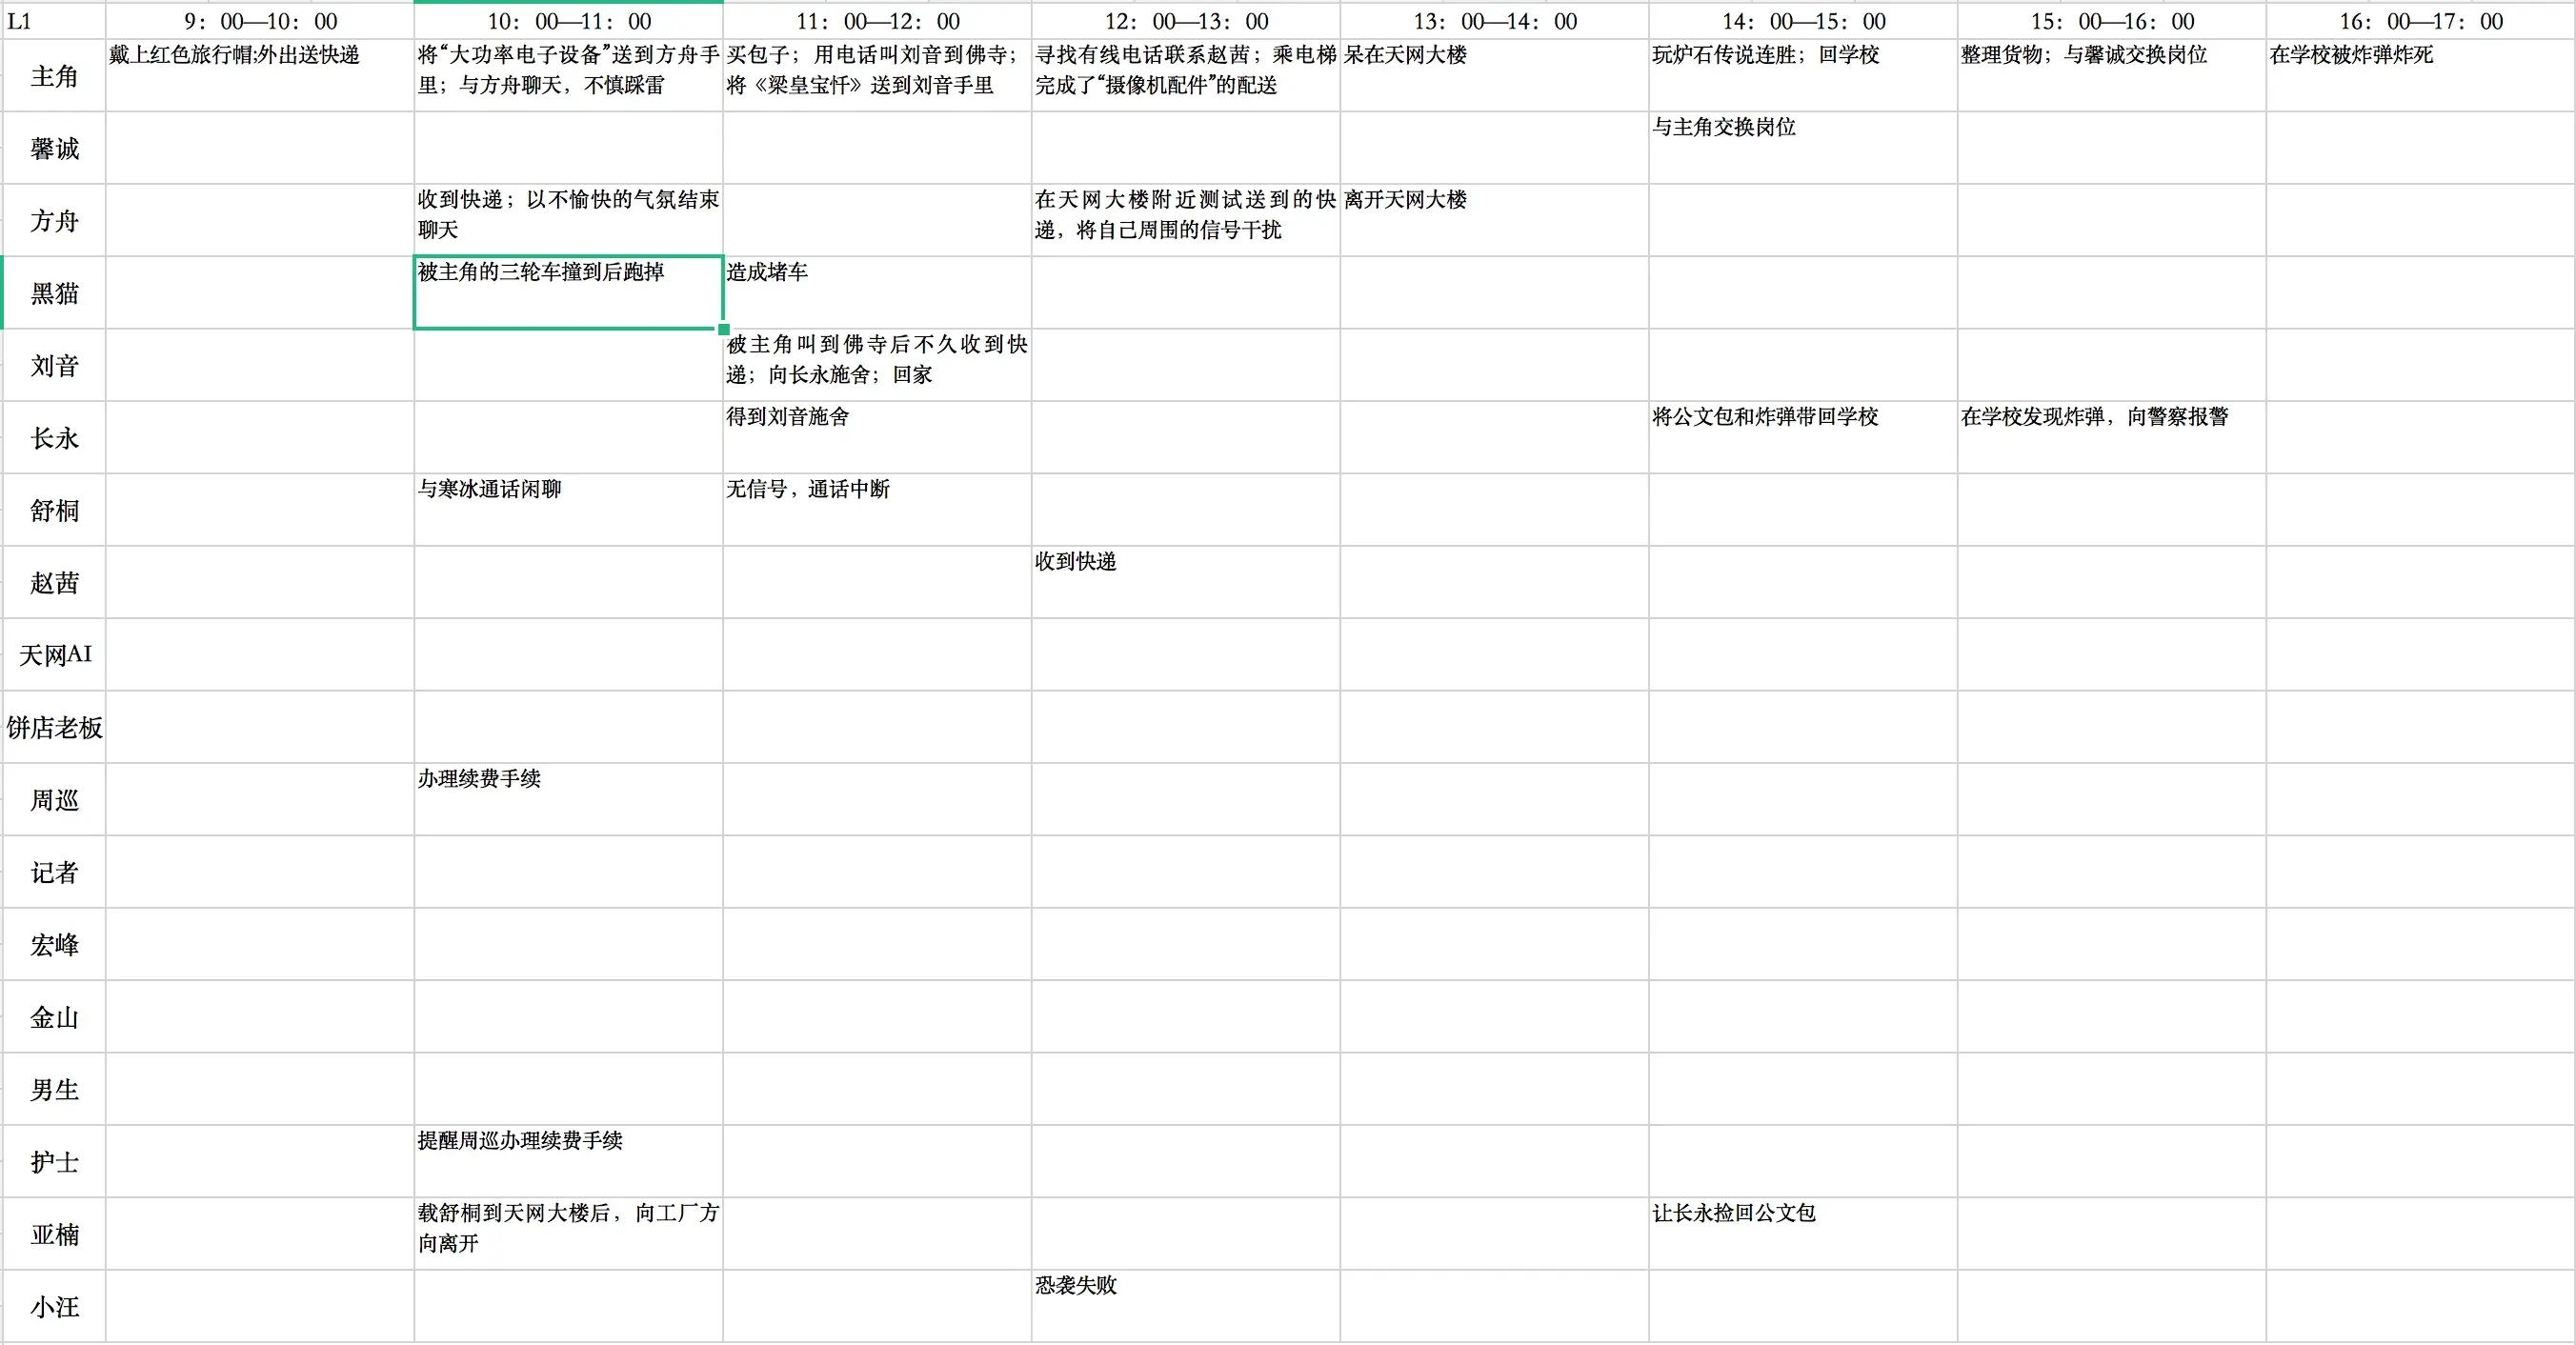Click cell '造成堵车'
Screen dimensions: 2576x1345
[877, 293]
